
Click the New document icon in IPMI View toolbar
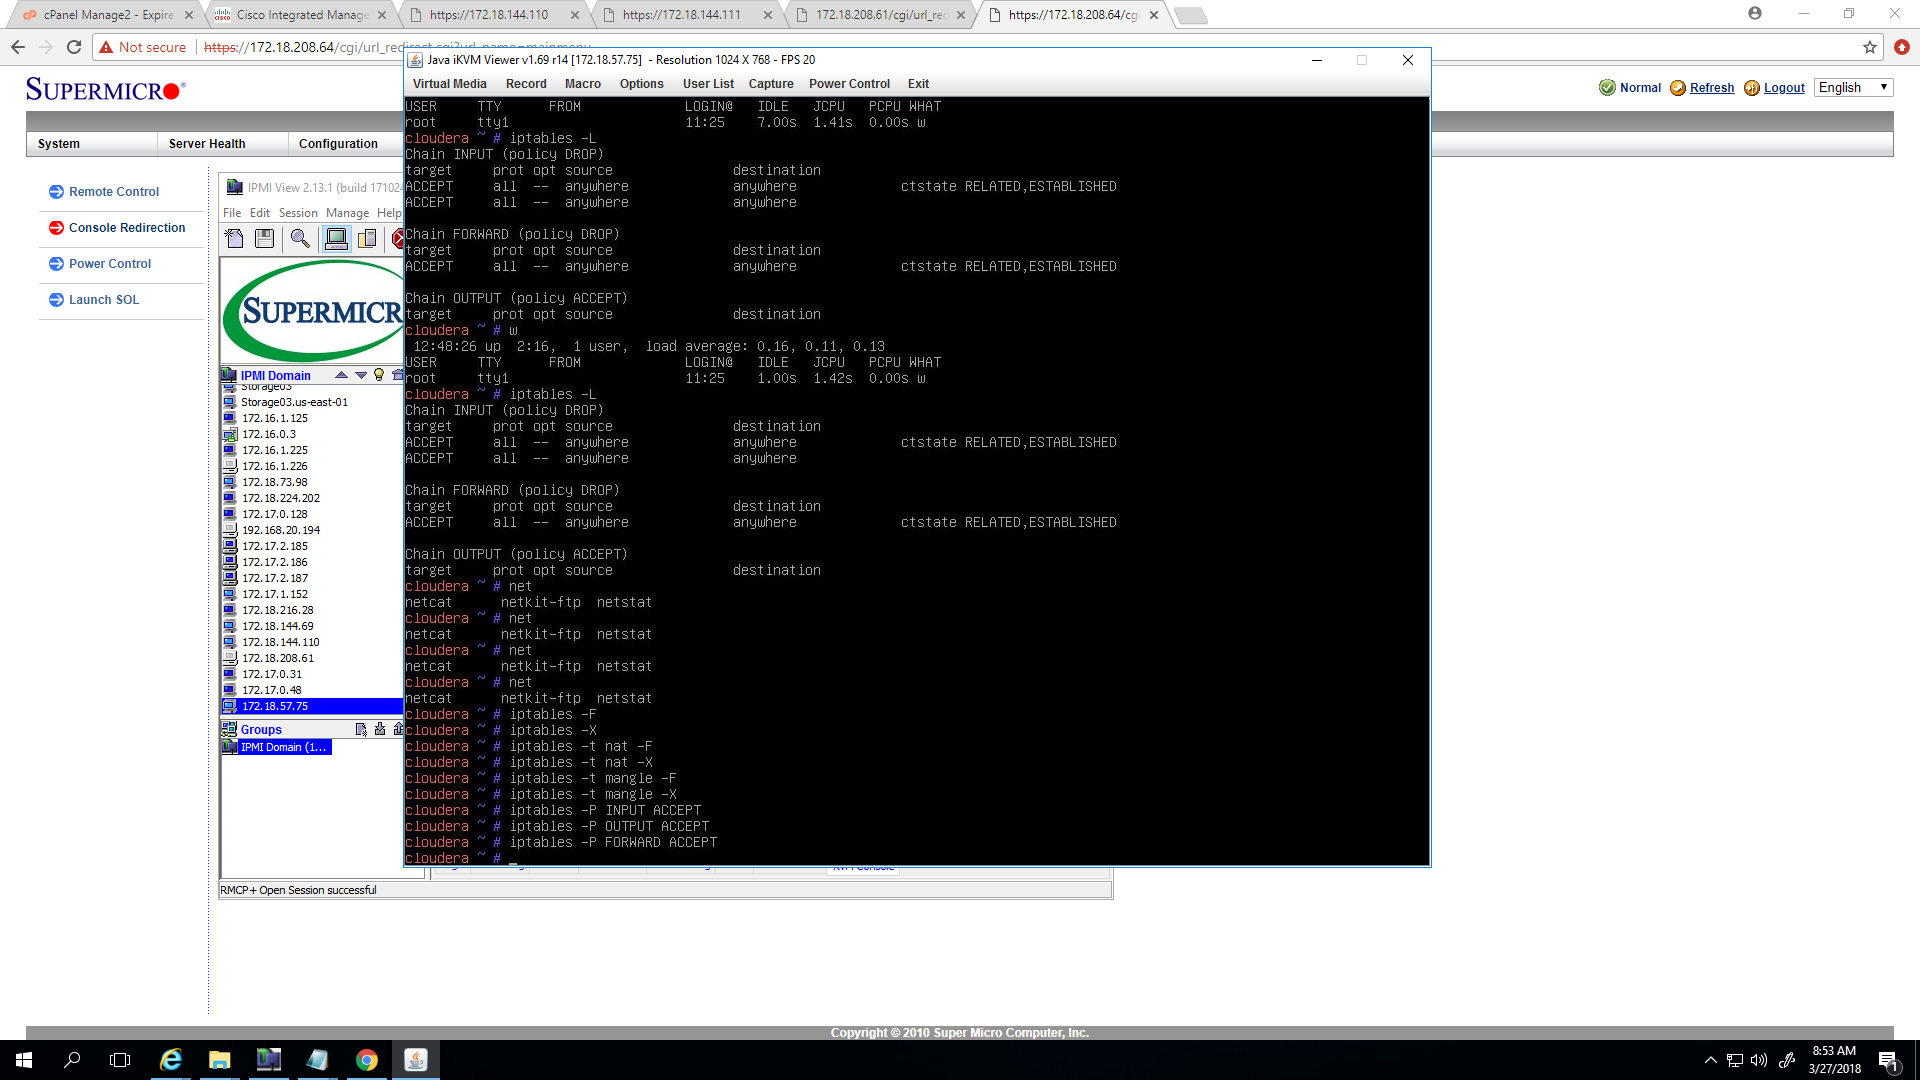(234, 238)
